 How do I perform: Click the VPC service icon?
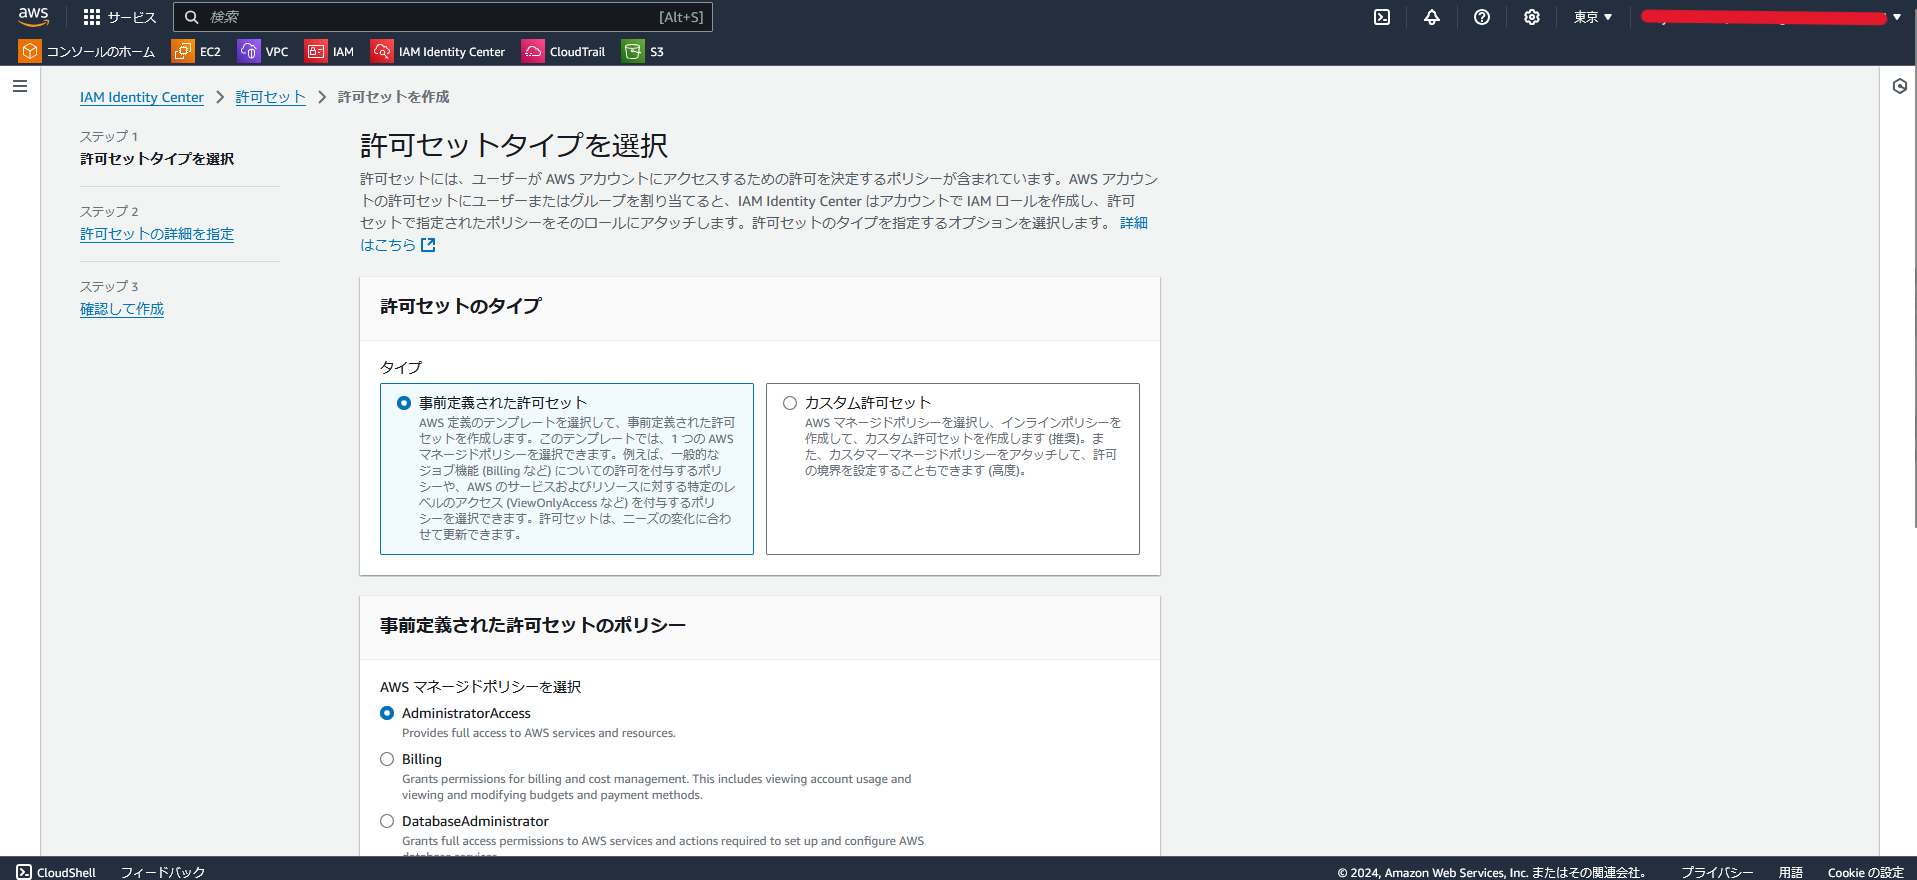(249, 51)
